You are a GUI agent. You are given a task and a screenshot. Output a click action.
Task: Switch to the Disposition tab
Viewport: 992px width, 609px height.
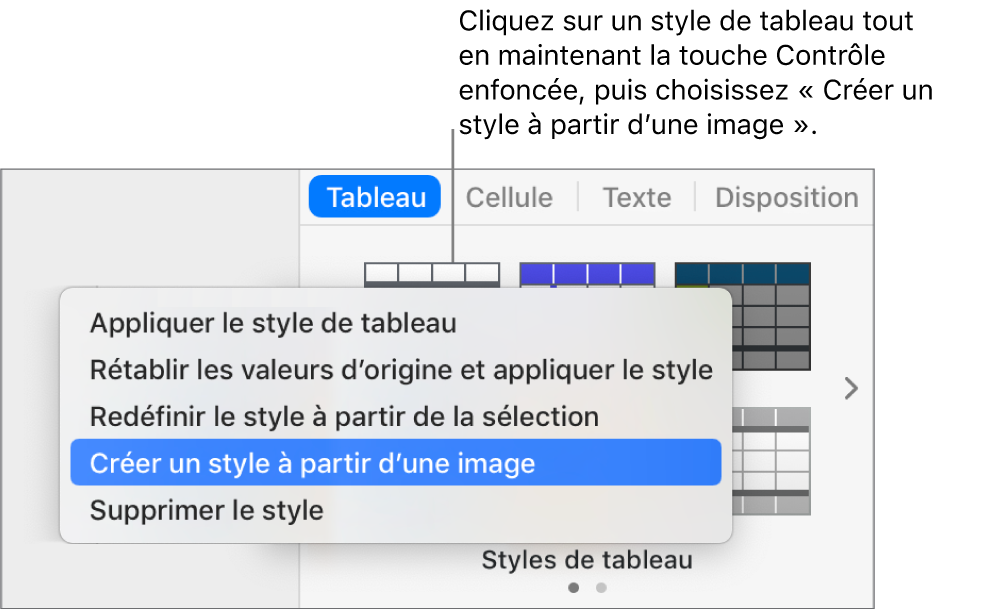(x=786, y=198)
